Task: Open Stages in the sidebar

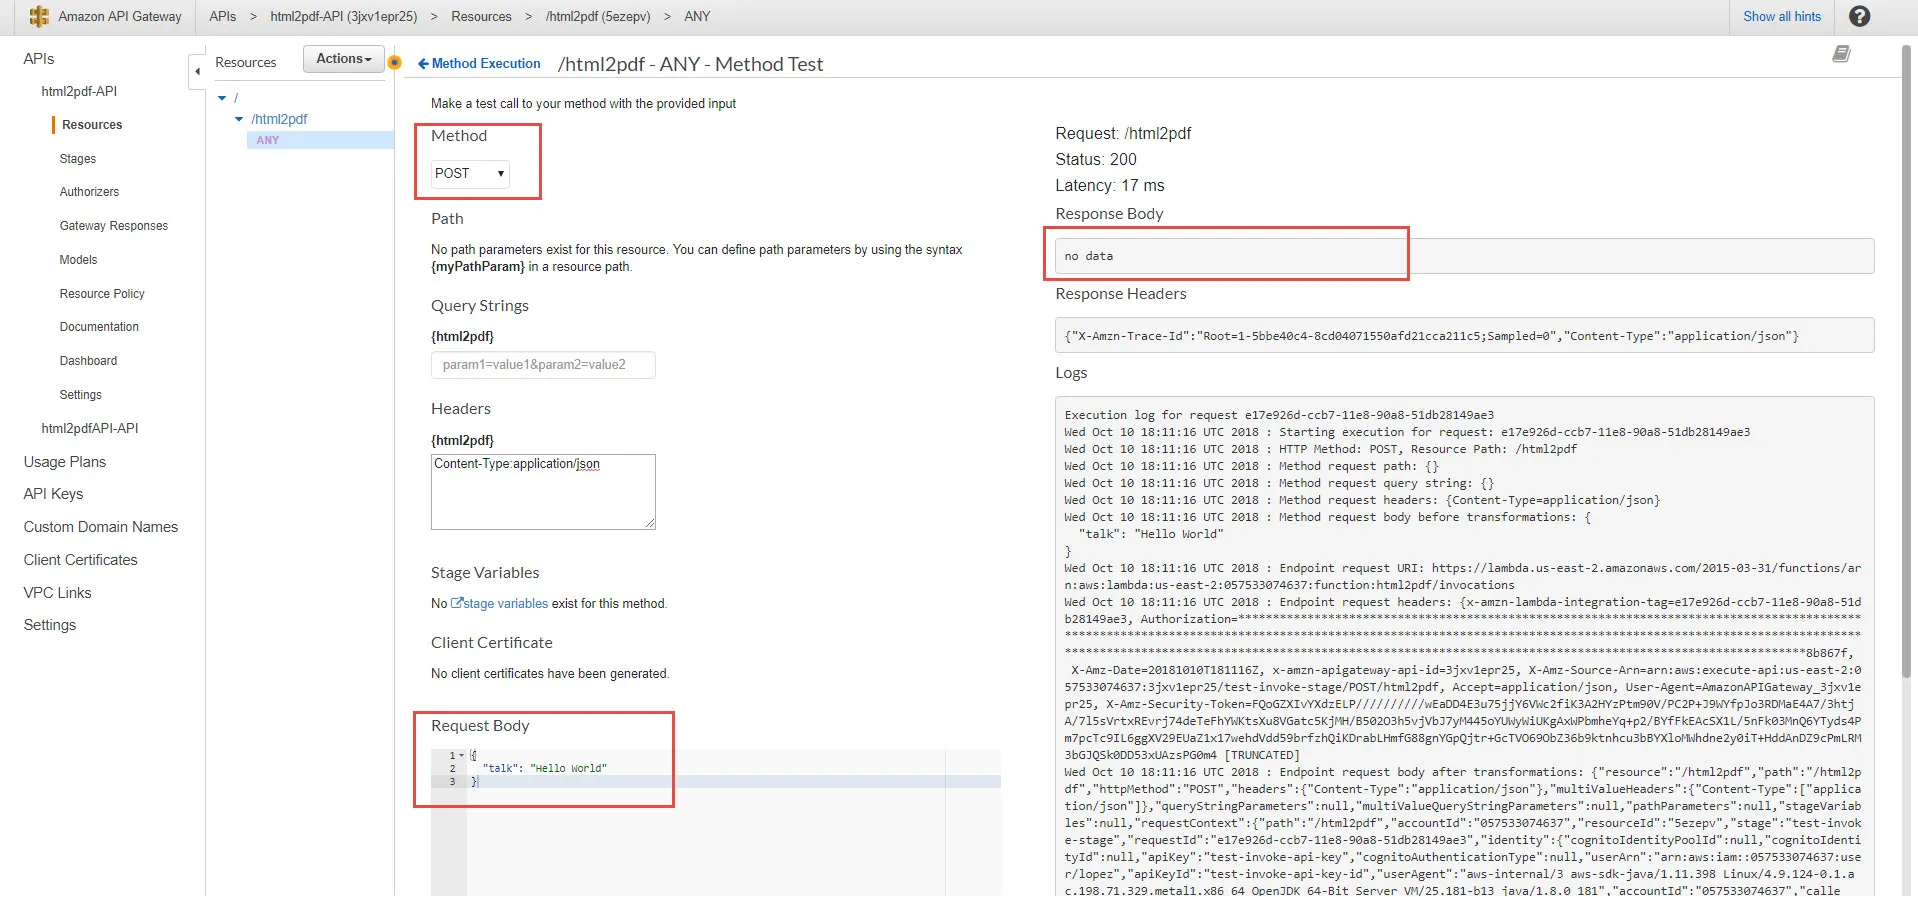Action: (78, 159)
